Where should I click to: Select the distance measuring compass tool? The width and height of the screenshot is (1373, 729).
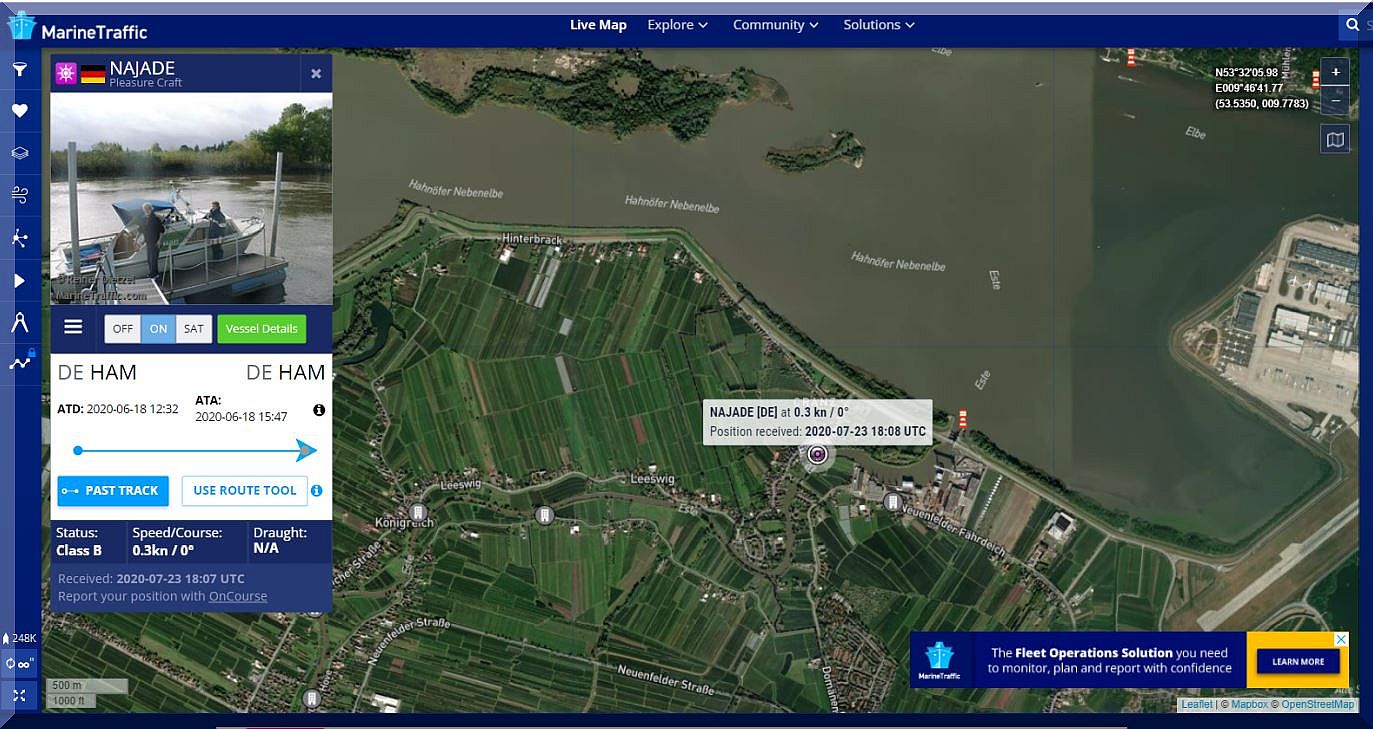tap(19, 322)
